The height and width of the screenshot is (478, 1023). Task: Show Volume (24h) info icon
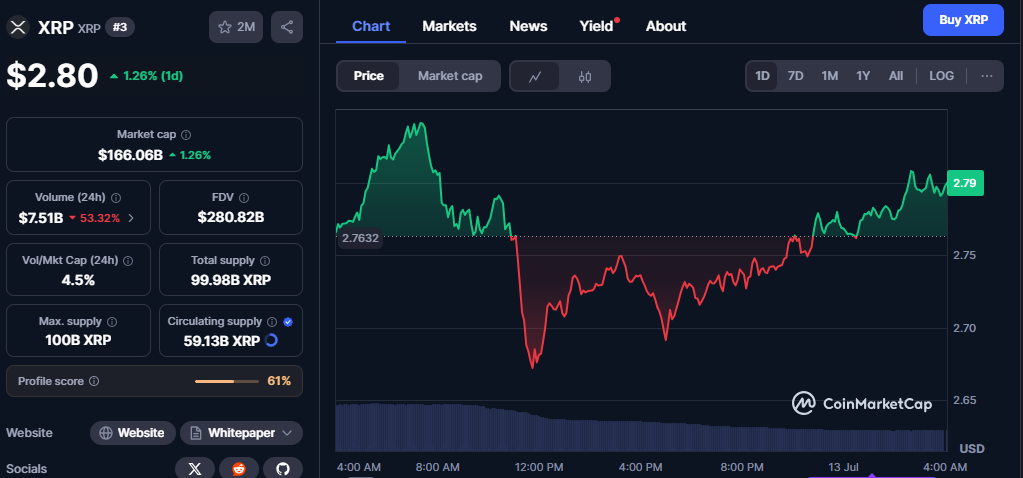(116, 198)
